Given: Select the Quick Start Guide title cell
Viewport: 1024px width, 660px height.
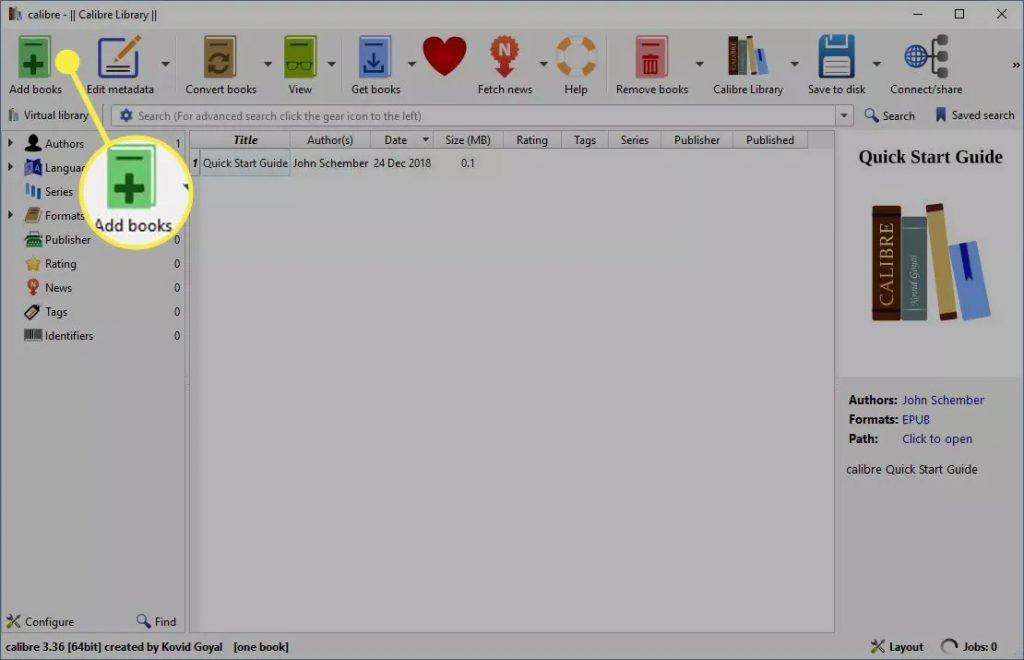Looking at the screenshot, I should 245,163.
